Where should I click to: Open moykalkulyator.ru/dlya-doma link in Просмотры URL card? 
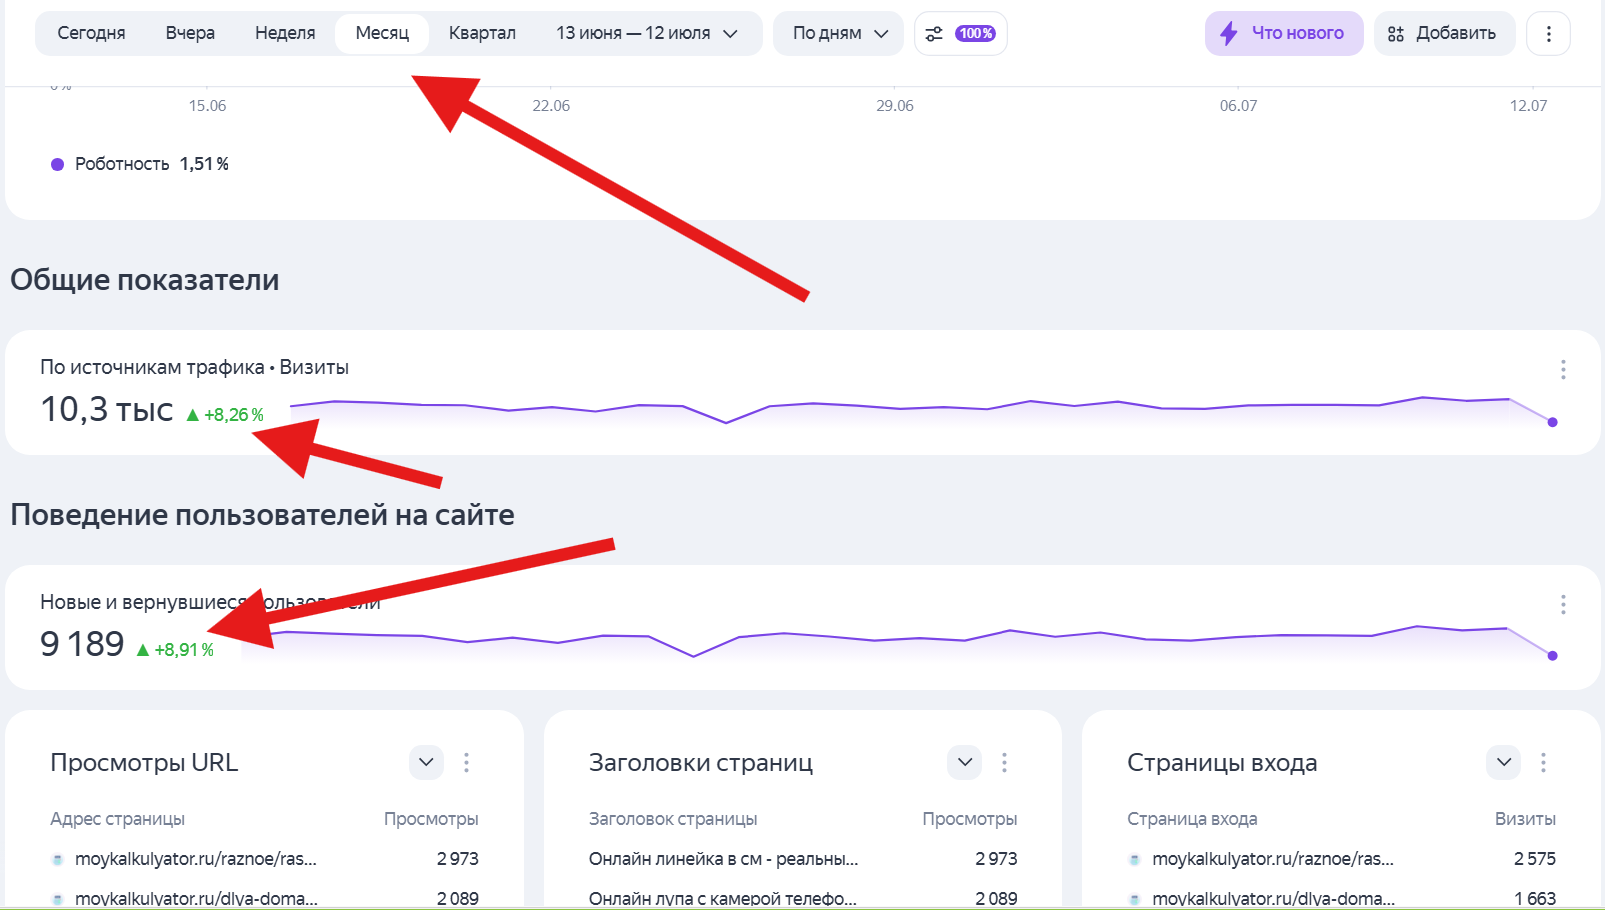[x=196, y=898]
